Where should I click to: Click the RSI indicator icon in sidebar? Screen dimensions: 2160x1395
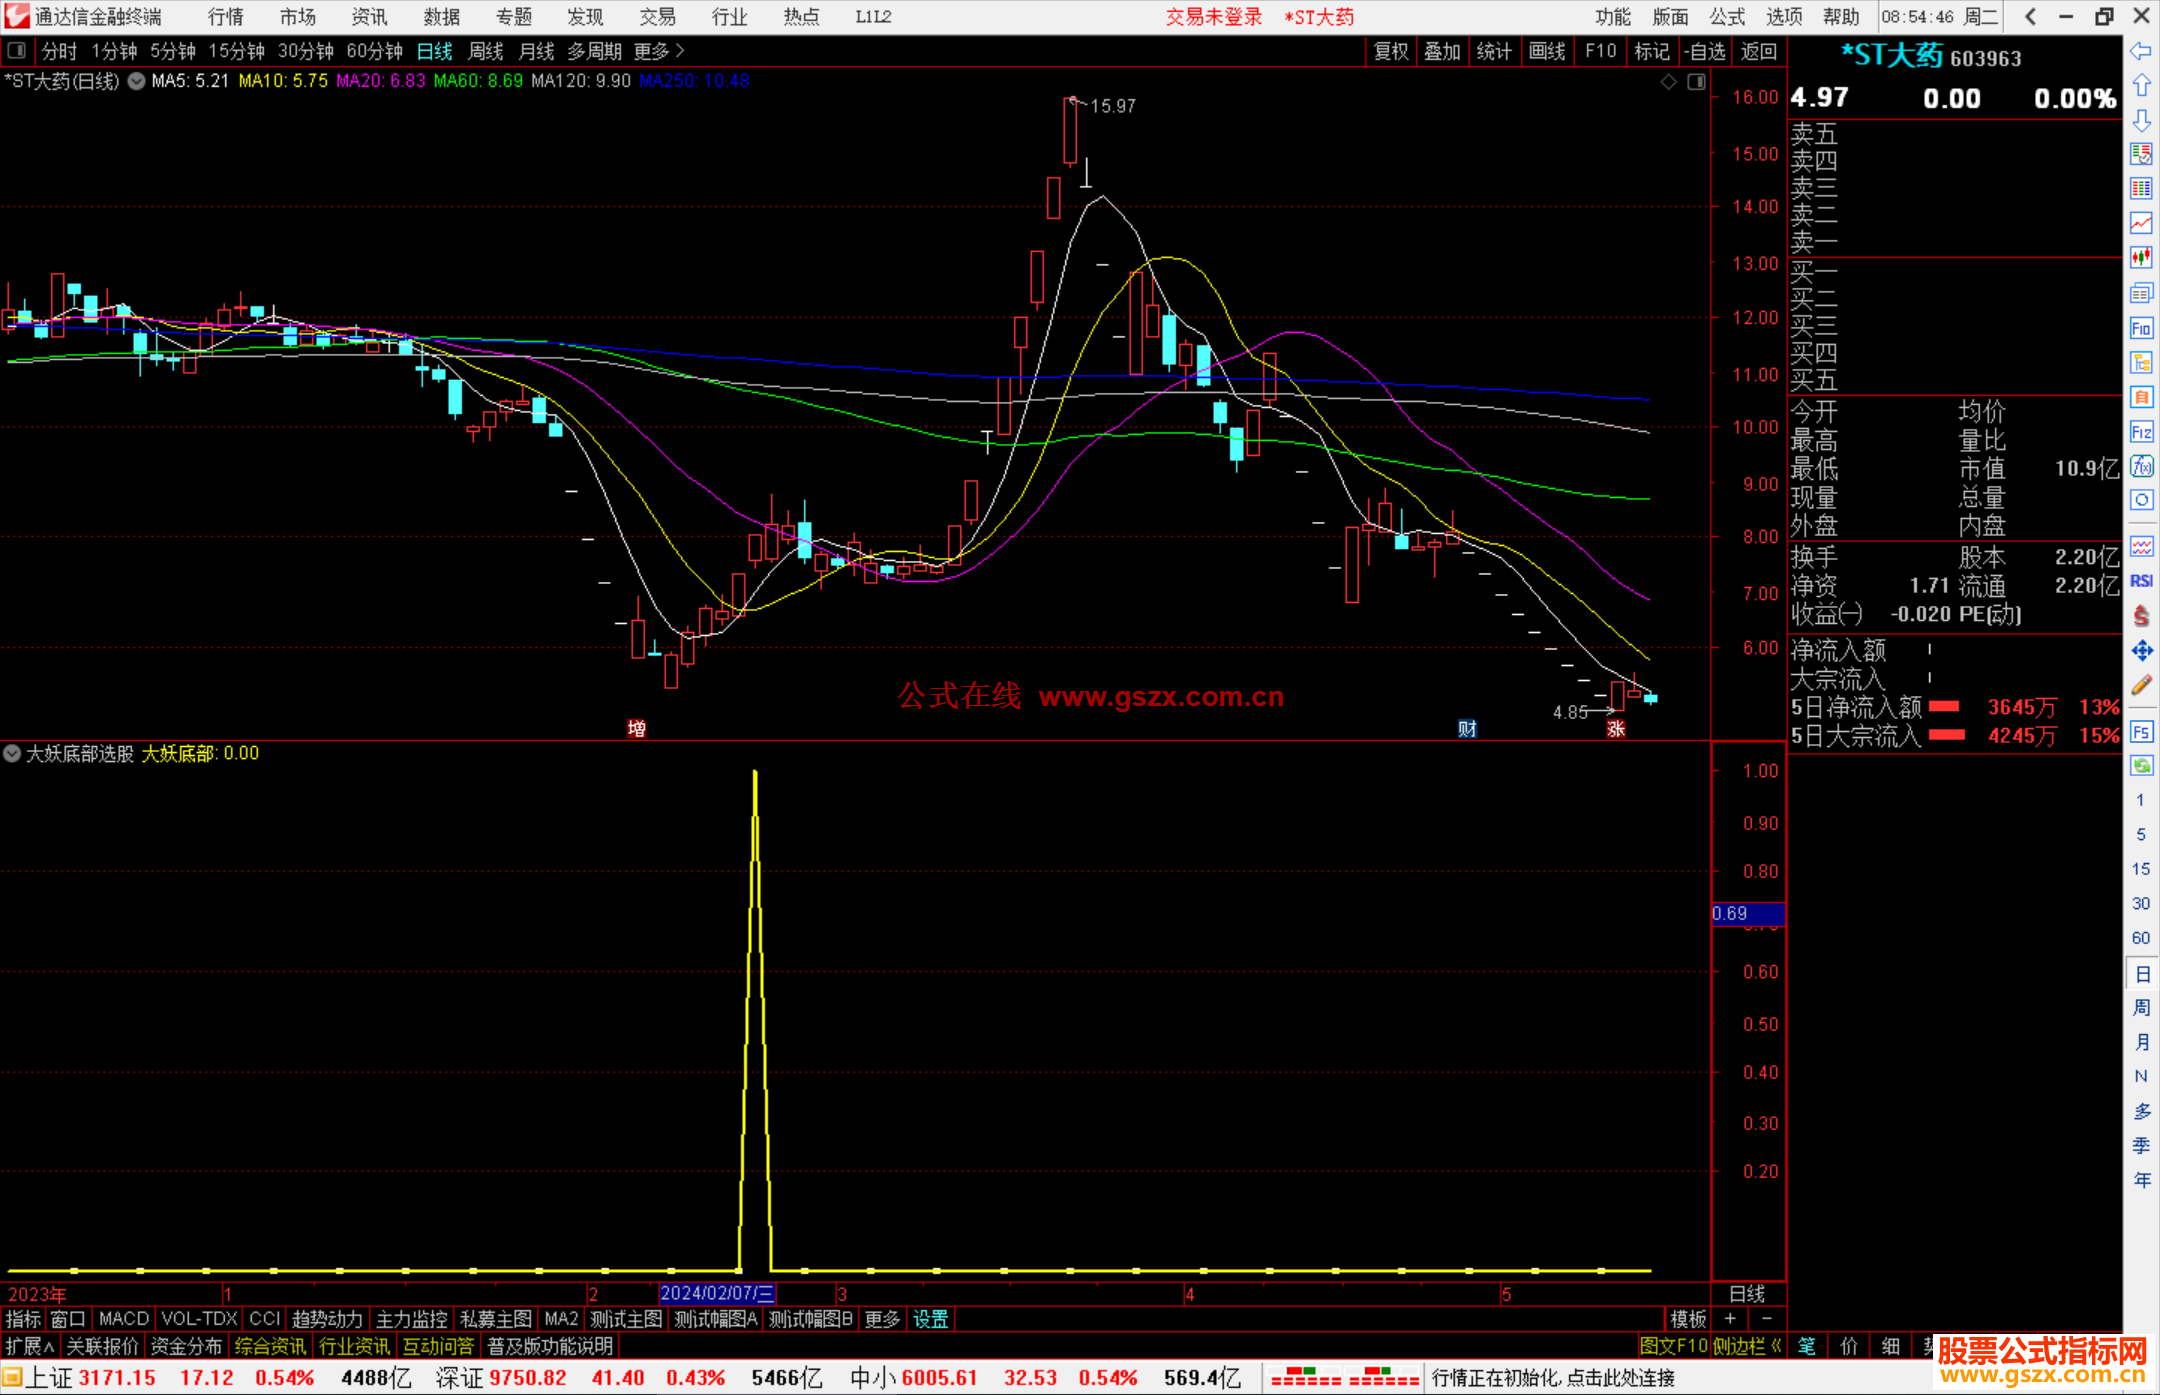2141,581
